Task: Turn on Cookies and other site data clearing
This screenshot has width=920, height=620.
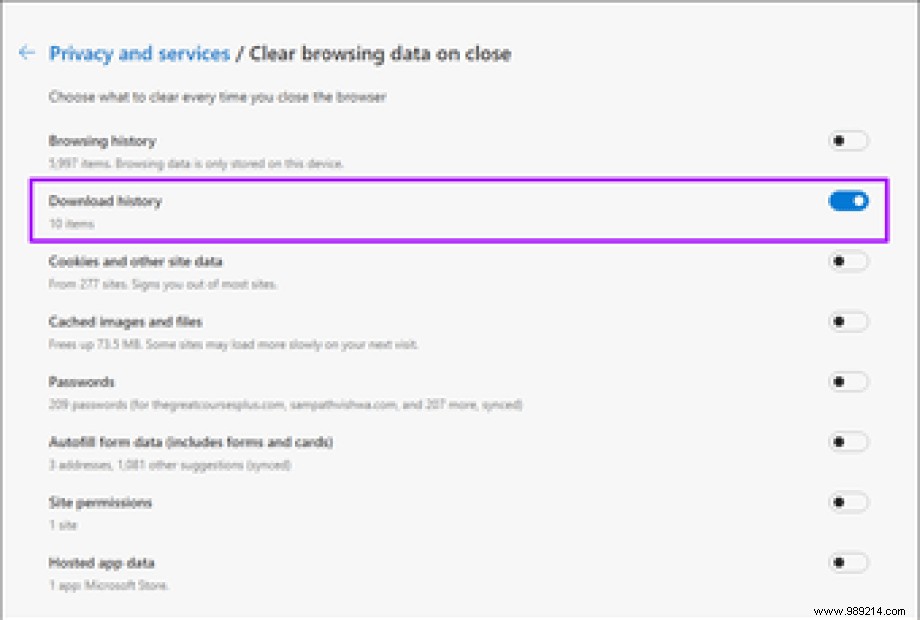Action: point(847,261)
